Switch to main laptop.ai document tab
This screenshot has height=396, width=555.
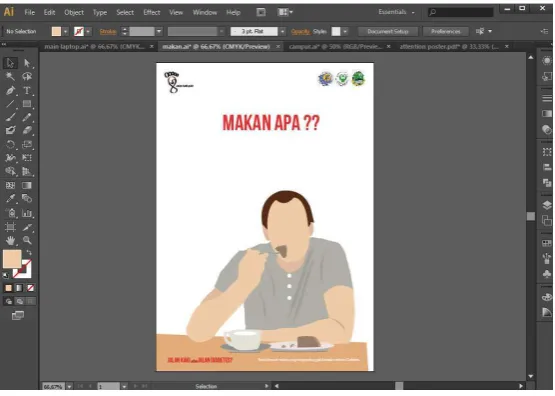(95, 46)
